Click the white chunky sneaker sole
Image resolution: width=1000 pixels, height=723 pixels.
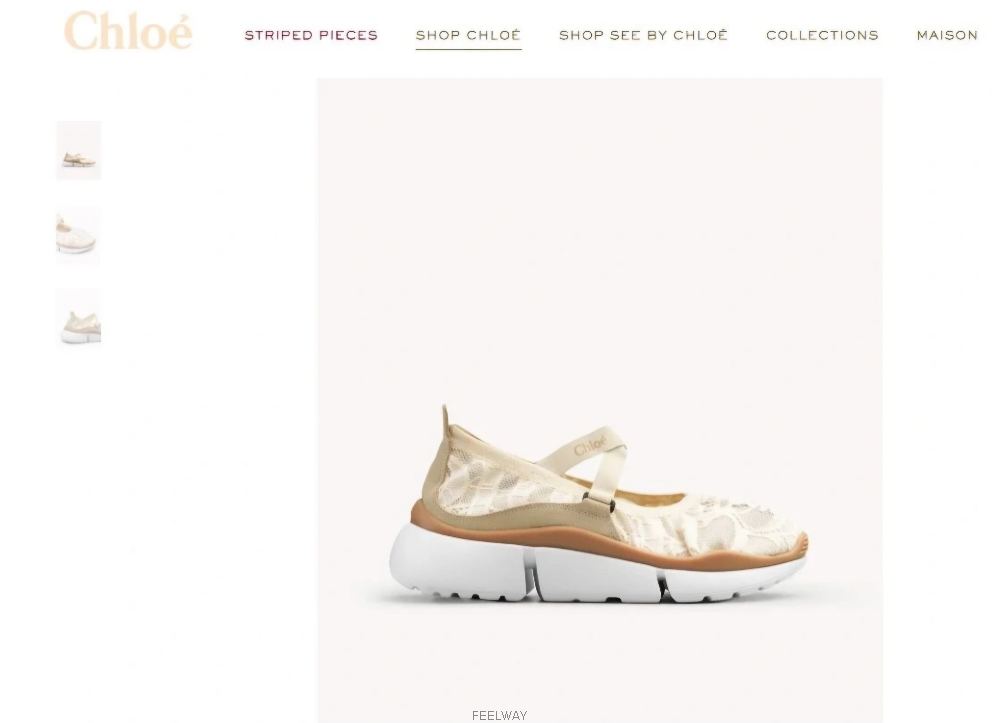(593, 569)
